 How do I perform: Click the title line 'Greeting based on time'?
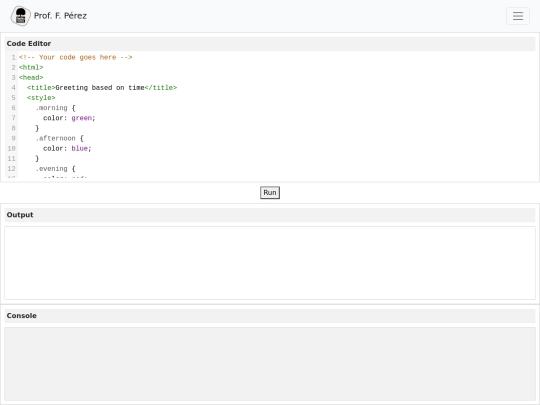tap(102, 87)
